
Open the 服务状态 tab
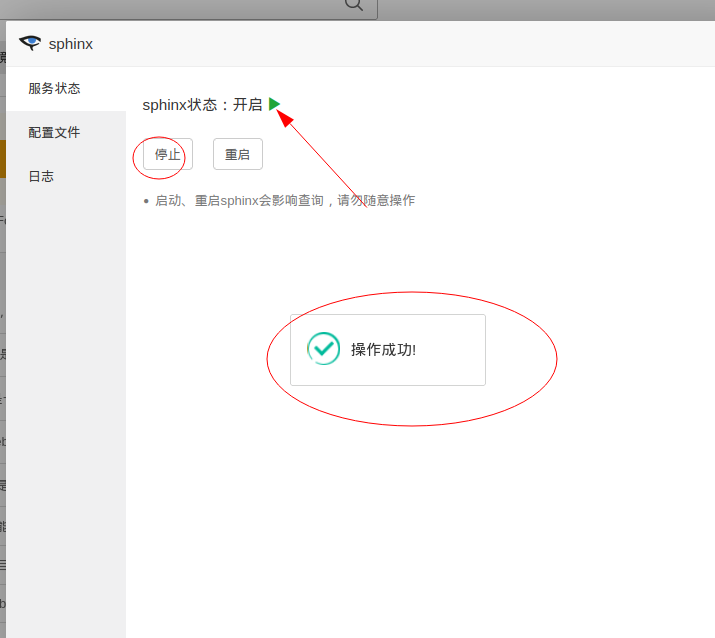(67, 88)
